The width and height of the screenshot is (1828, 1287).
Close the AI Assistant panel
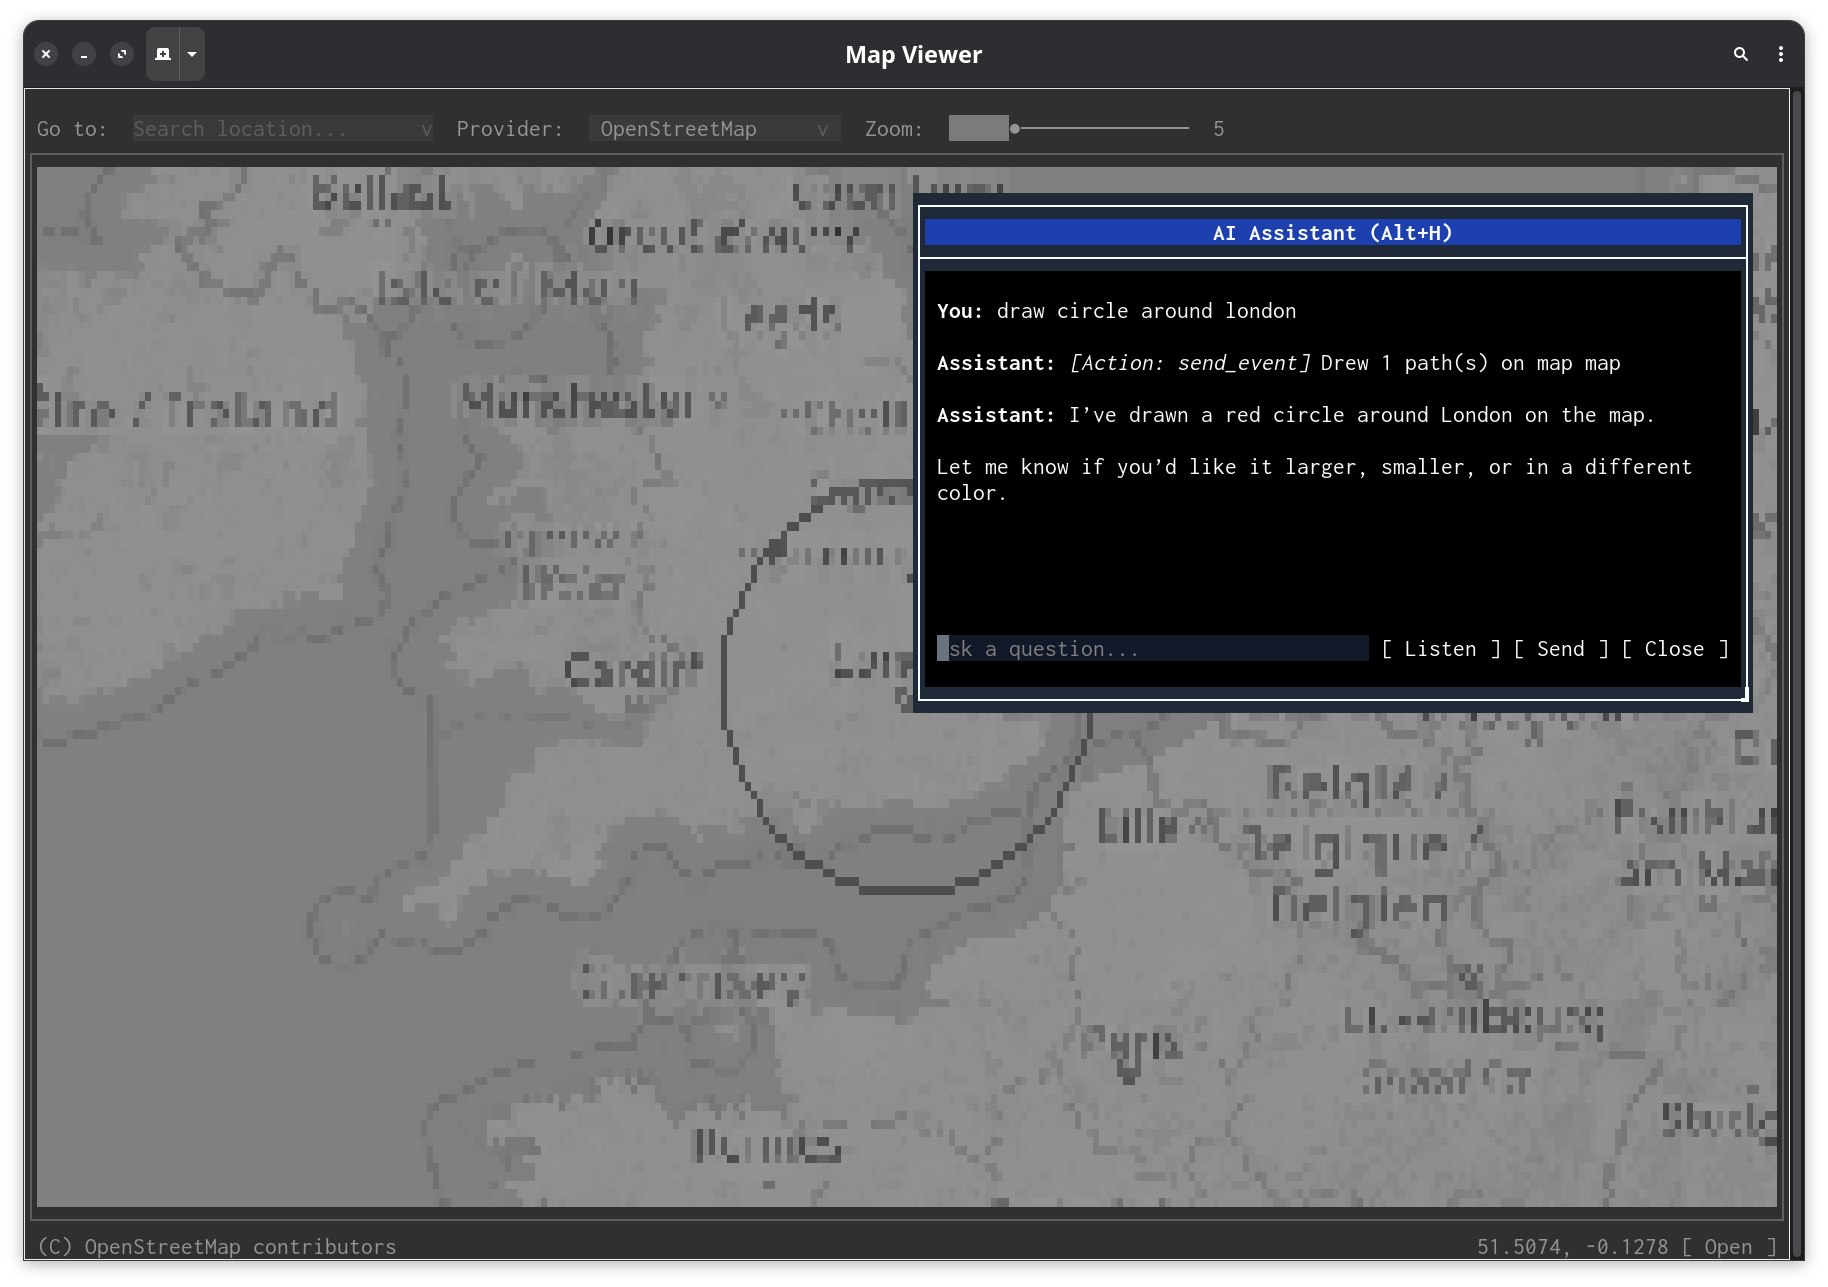[1674, 649]
